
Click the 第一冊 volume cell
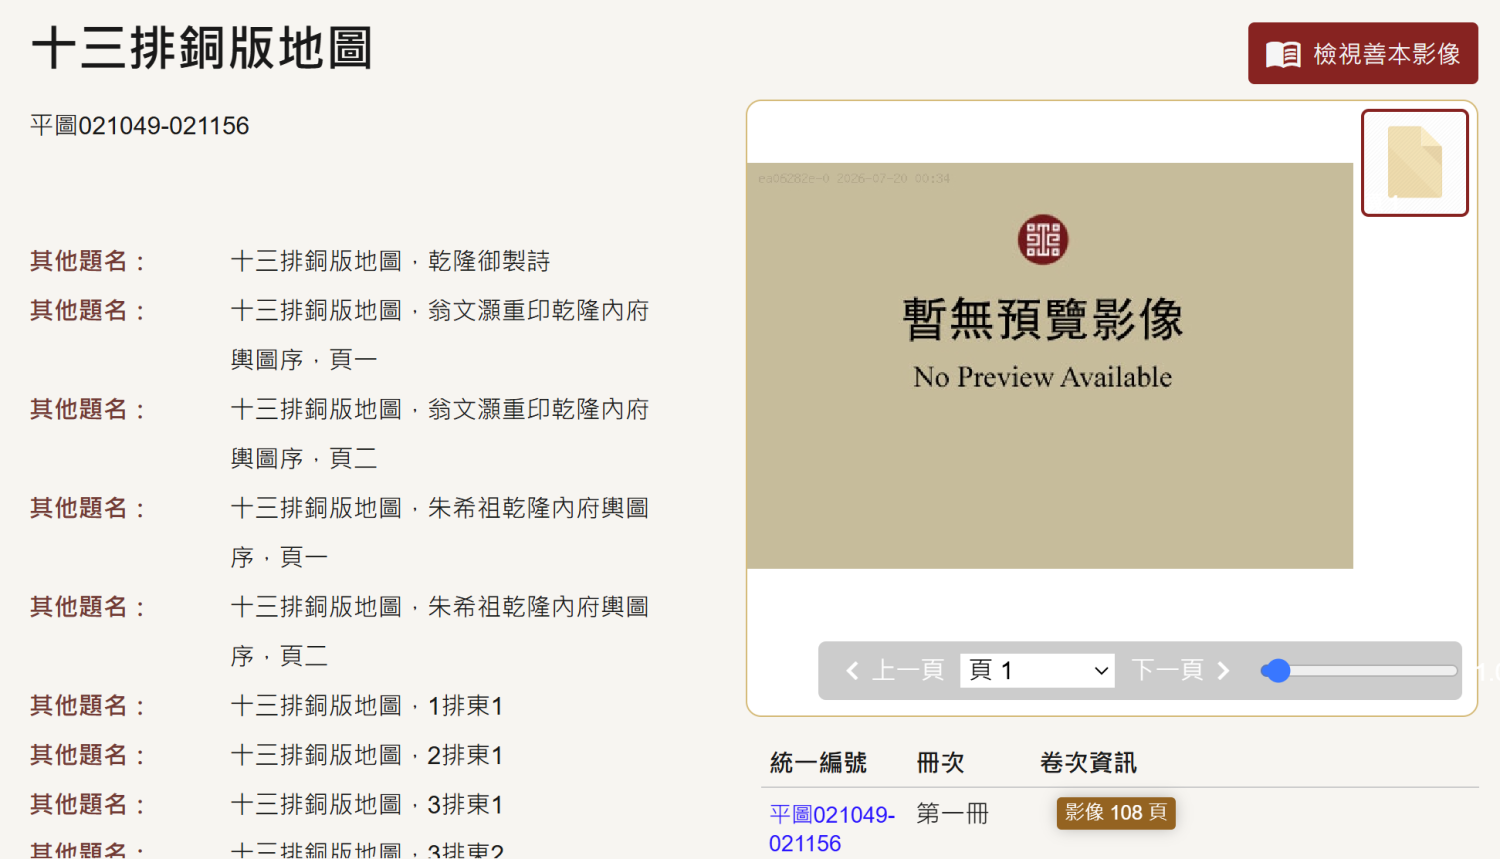pyautogui.click(x=952, y=814)
